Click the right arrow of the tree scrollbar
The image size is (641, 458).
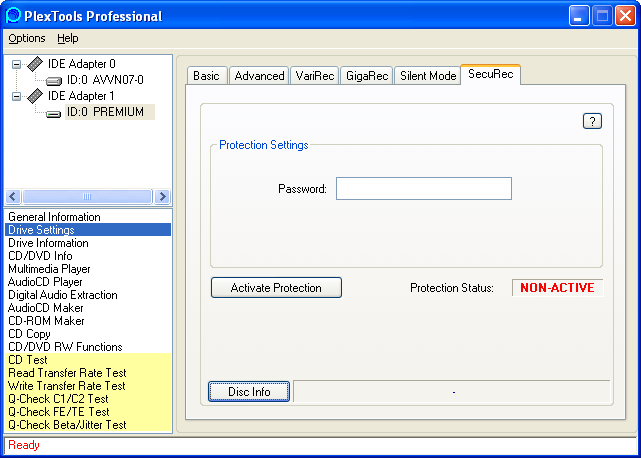click(162, 197)
